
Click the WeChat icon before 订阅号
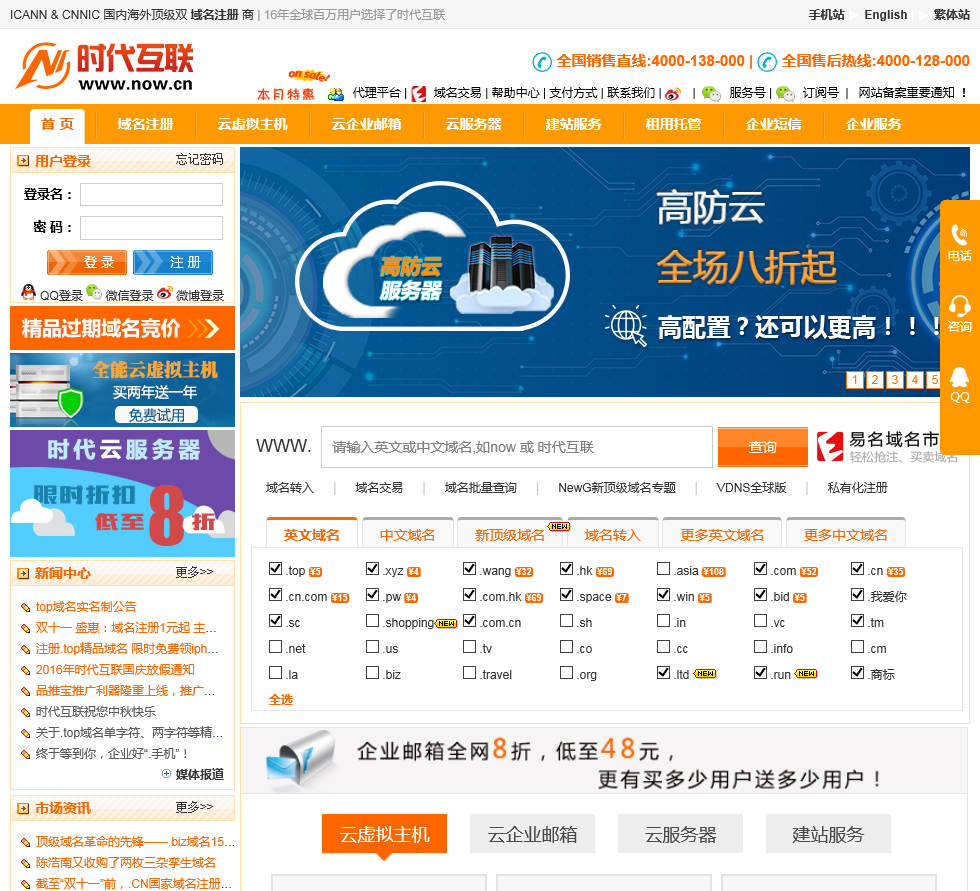786,94
